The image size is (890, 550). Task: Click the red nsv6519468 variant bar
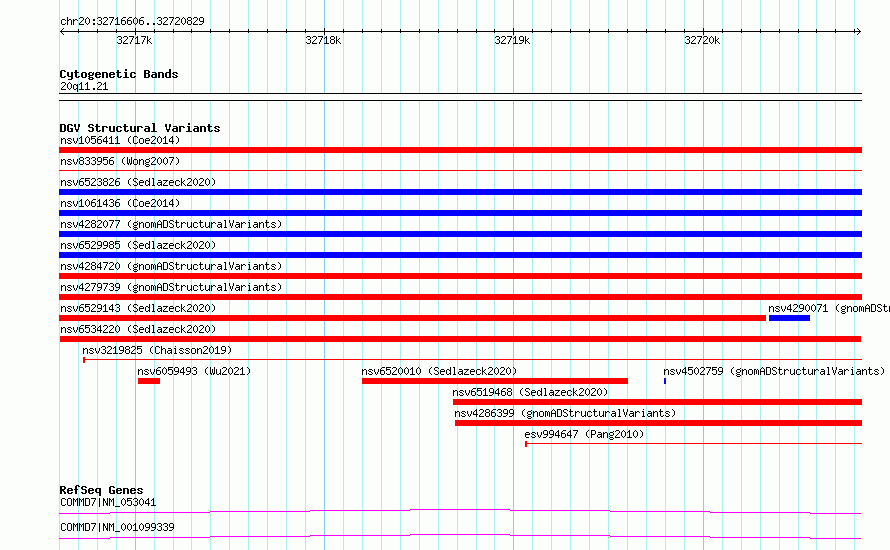657,402
